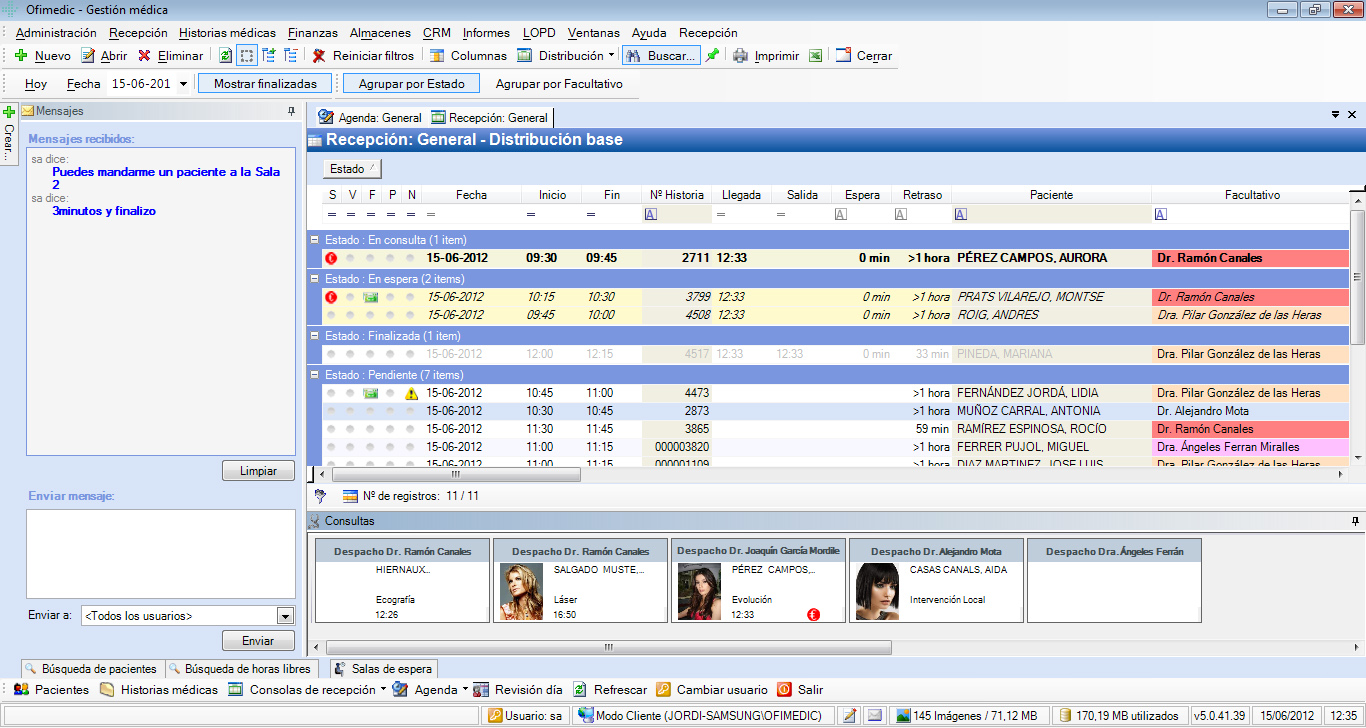This screenshot has height=728, width=1366.
Task: Click the green pin icon beside Buscar
Action: click(712, 56)
